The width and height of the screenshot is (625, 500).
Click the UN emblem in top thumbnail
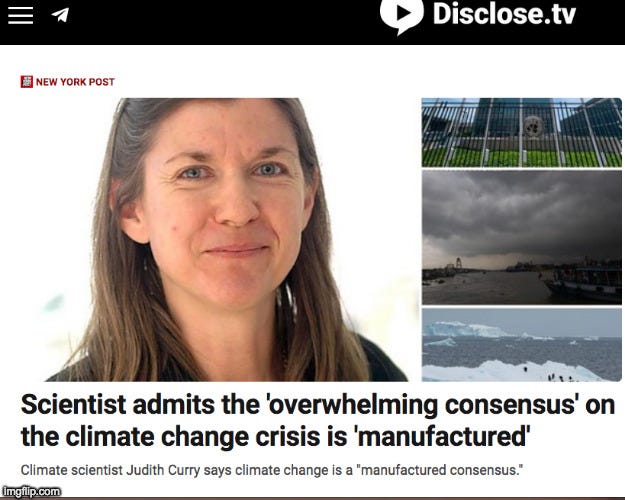(533, 126)
